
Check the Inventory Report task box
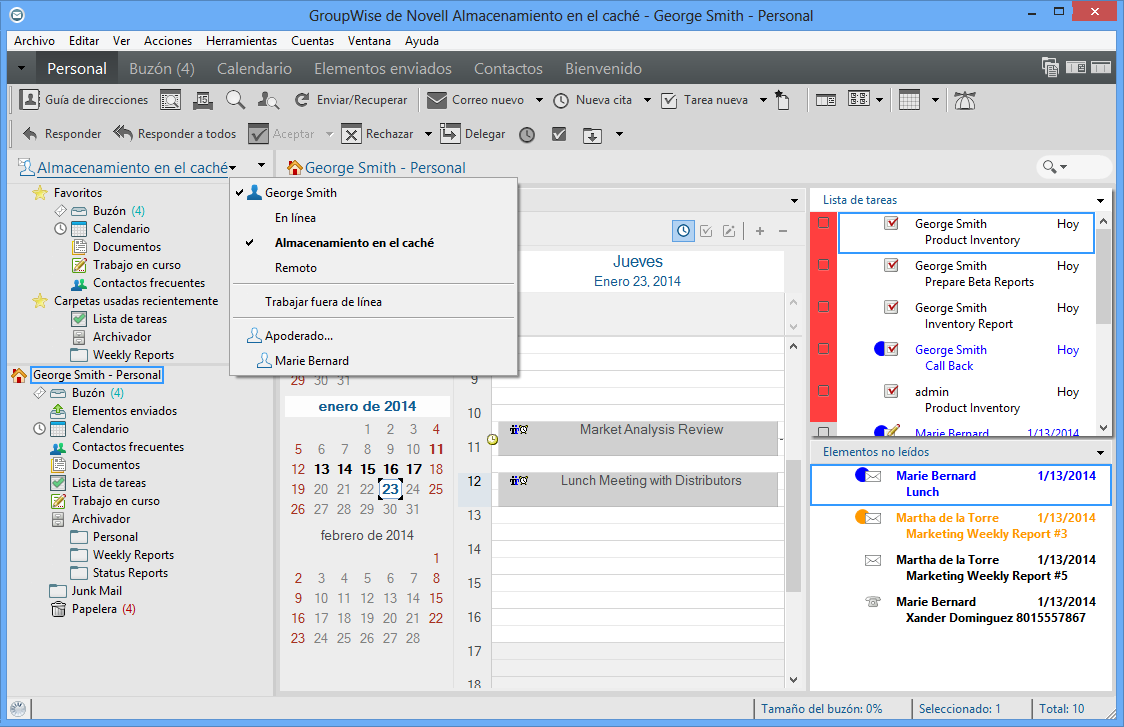824,307
